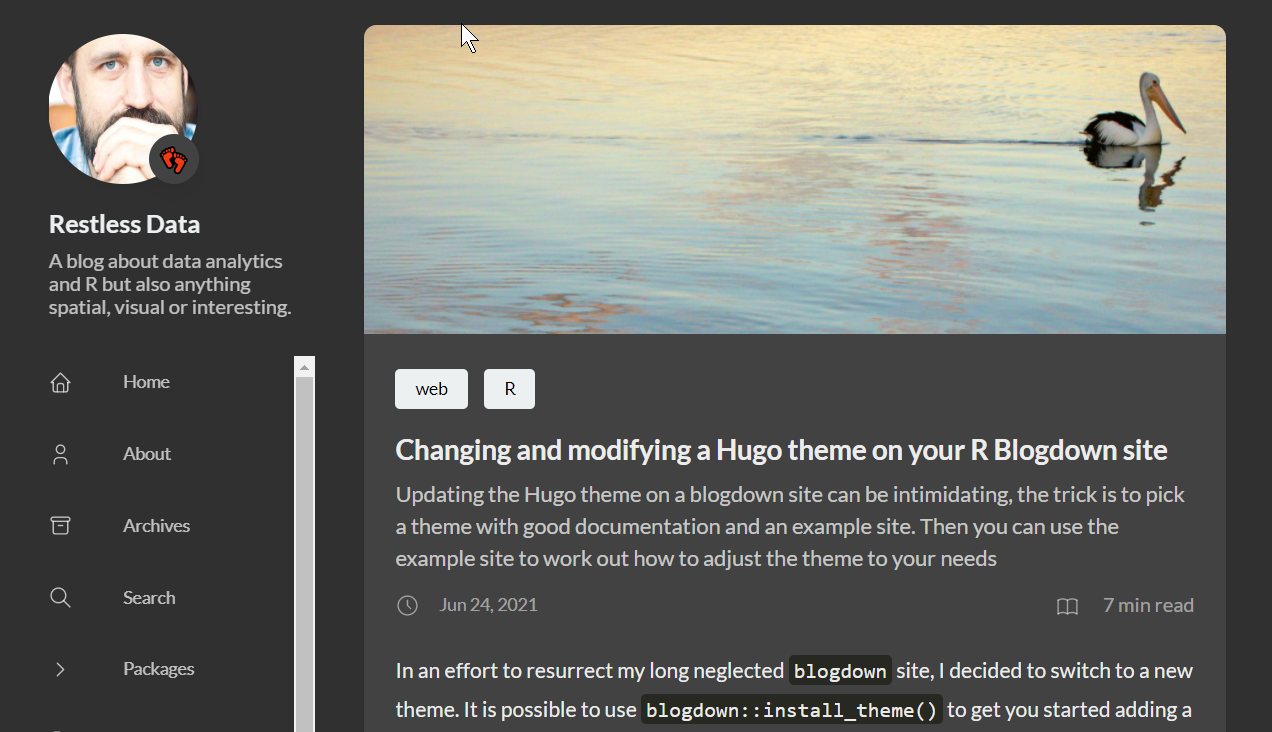Click the blog tagline about data analytics

point(170,284)
